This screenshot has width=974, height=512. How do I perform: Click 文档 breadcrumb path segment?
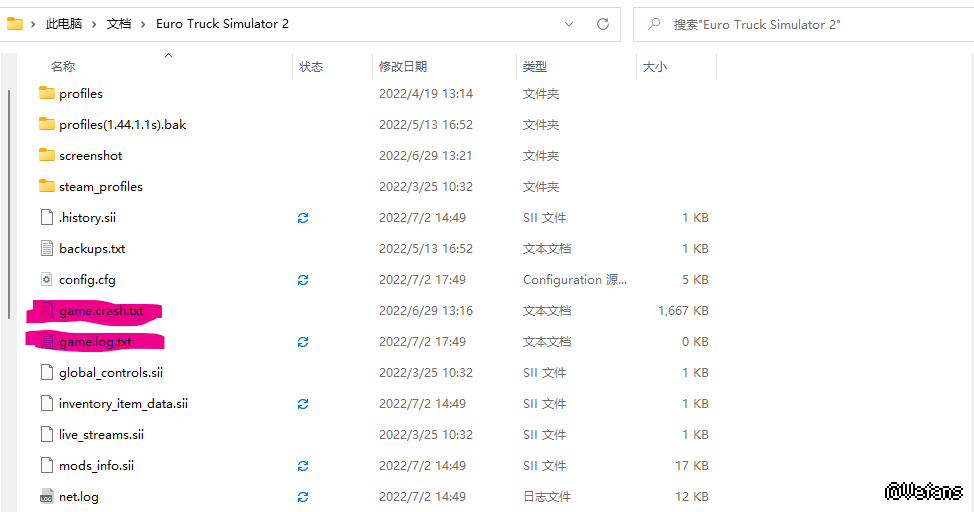(x=119, y=24)
